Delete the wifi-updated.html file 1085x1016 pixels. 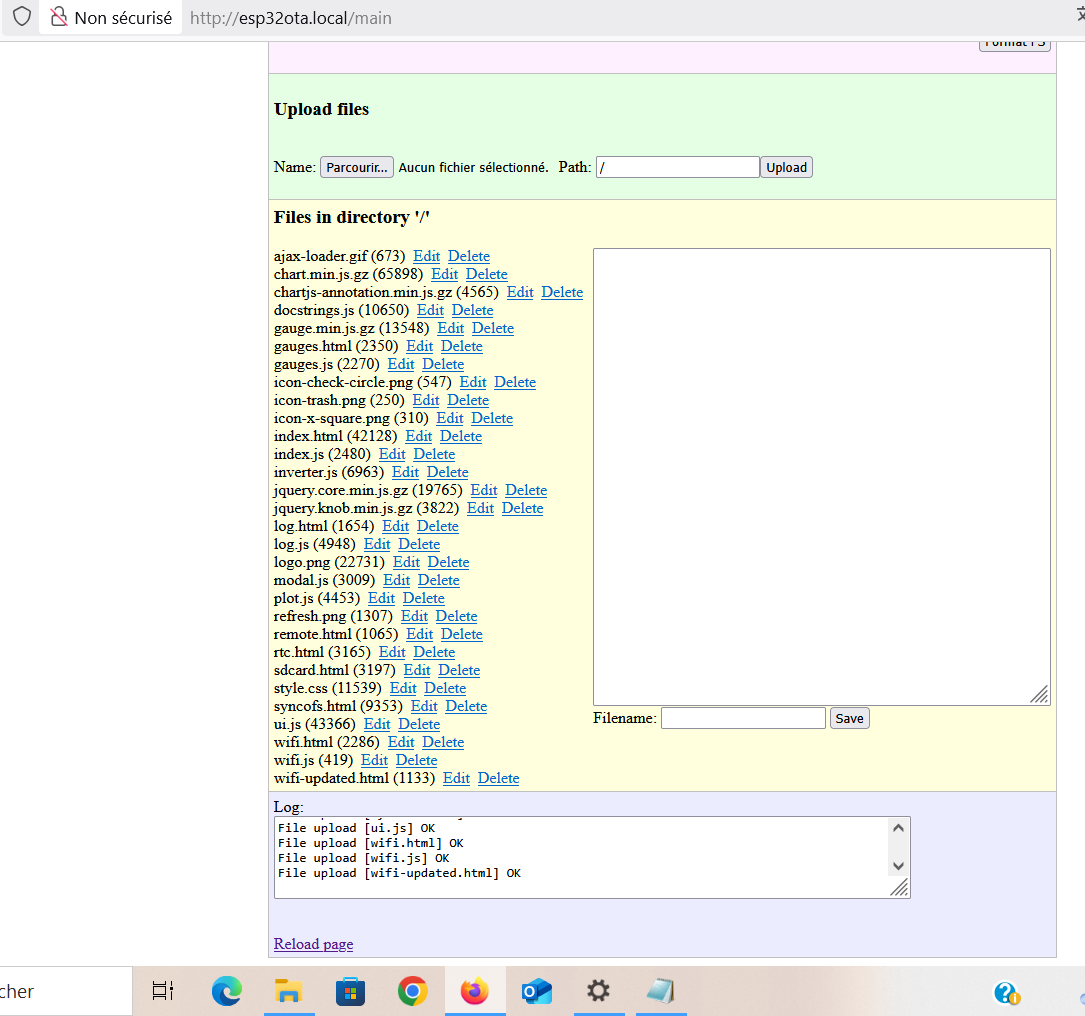tap(498, 778)
